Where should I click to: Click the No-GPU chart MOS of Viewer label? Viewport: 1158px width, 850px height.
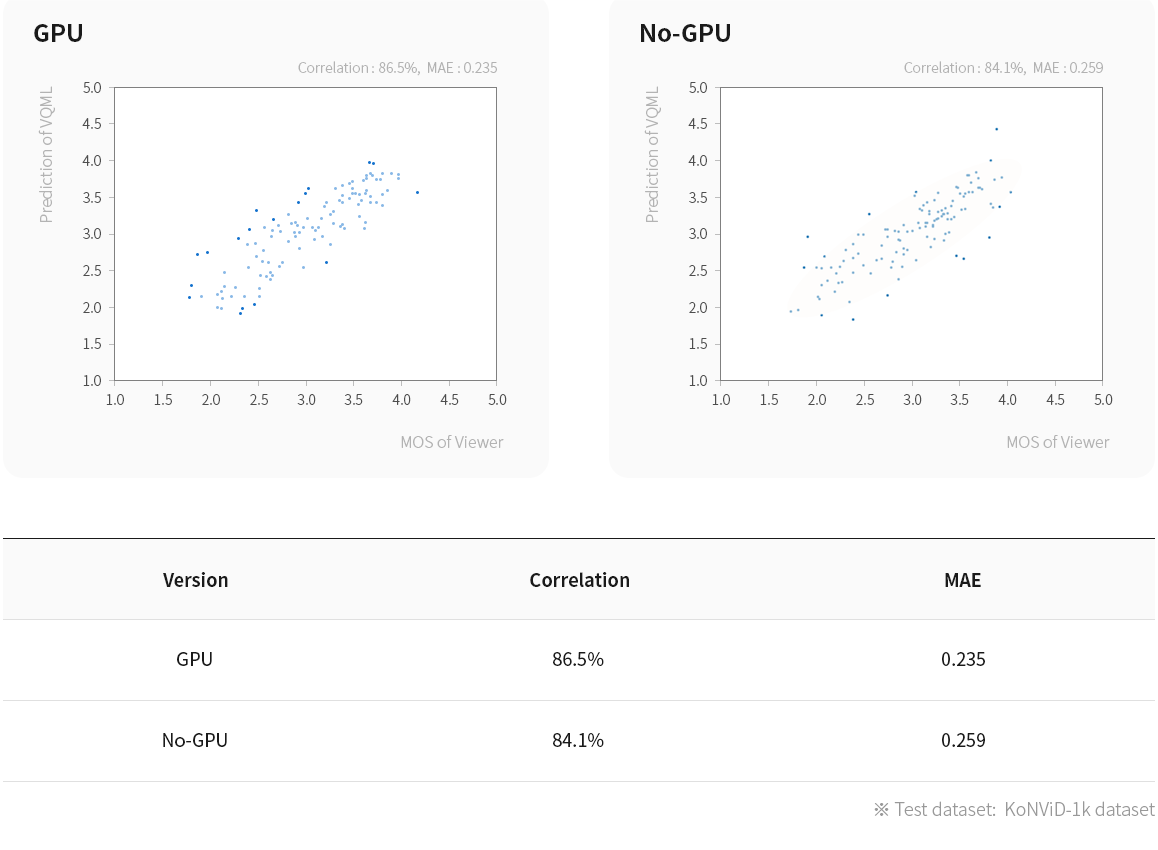[1058, 442]
